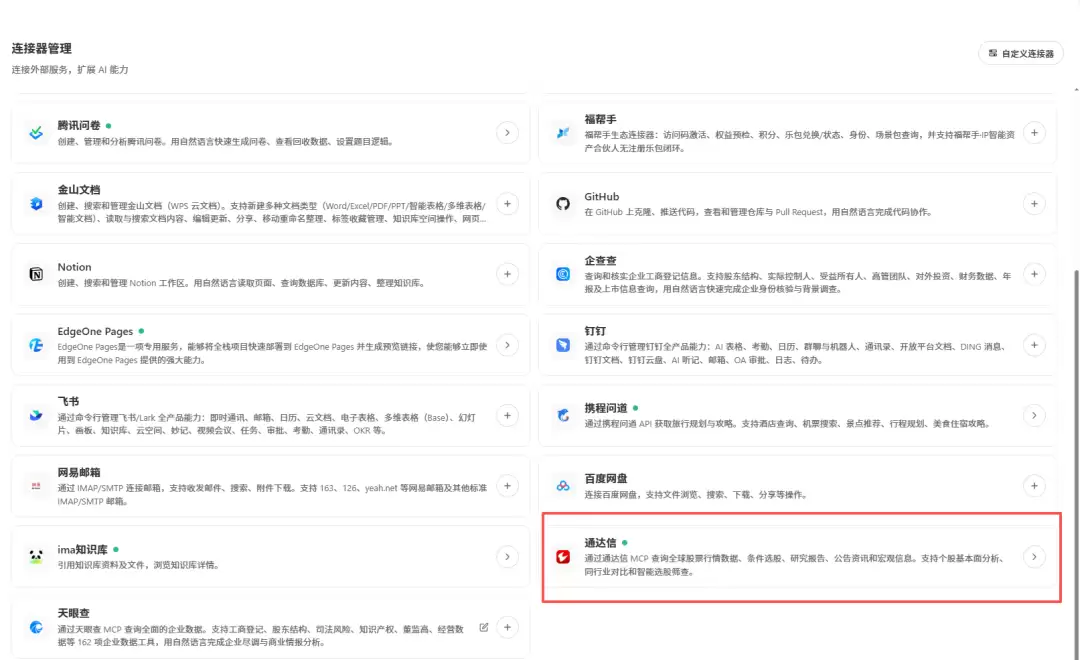This screenshot has width=1080, height=660.
Task: Click the Notion description text
Action: click(x=241, y=283)
